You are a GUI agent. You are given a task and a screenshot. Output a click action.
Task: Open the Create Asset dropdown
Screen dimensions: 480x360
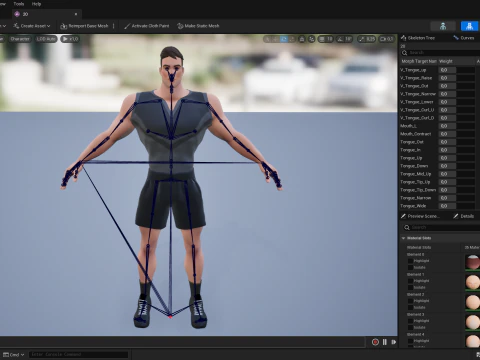click(32, 26)
